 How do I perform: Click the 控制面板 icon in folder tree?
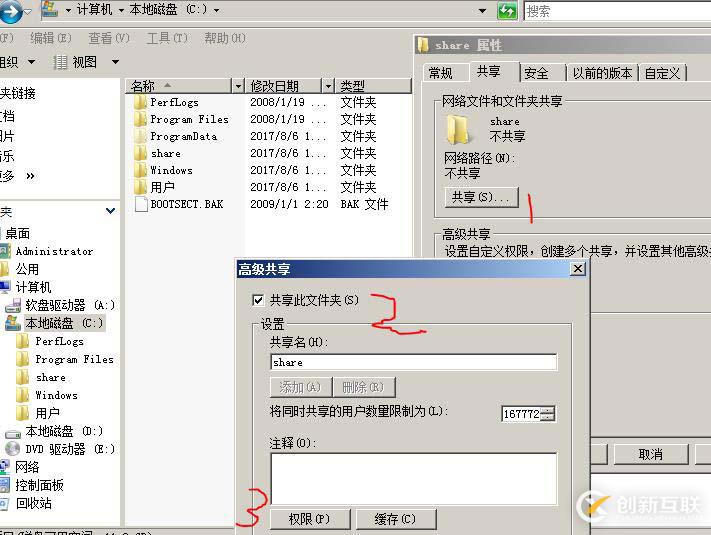point(5,485)
